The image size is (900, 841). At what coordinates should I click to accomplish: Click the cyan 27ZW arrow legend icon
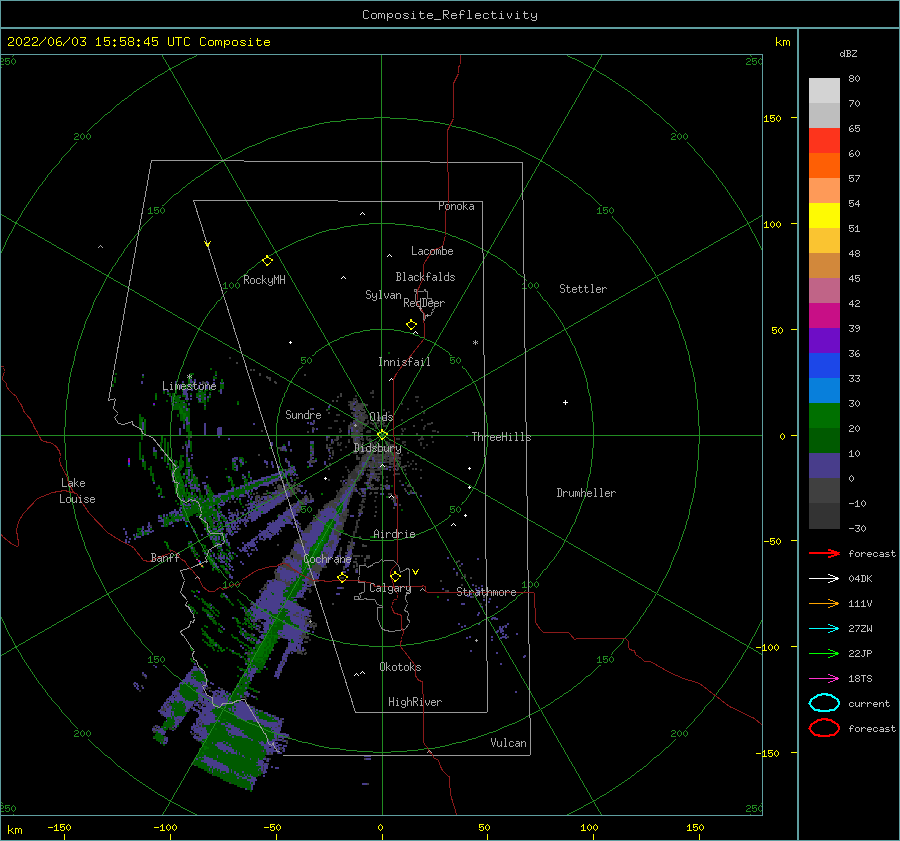tap(824, 629)
